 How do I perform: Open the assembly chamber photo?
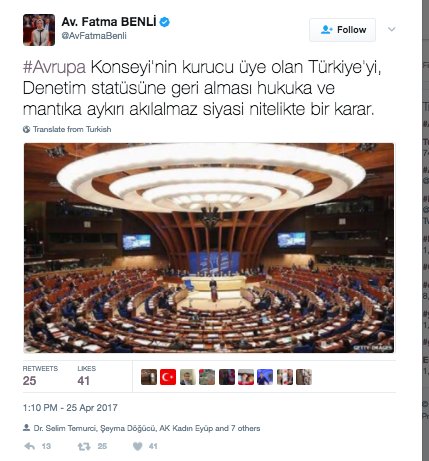[x=209, y=248]
